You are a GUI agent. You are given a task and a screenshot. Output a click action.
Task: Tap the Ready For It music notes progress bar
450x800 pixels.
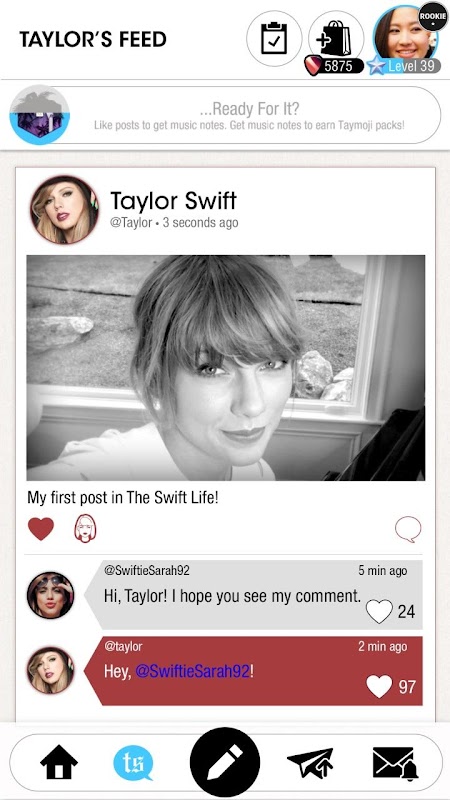point(225,115)
